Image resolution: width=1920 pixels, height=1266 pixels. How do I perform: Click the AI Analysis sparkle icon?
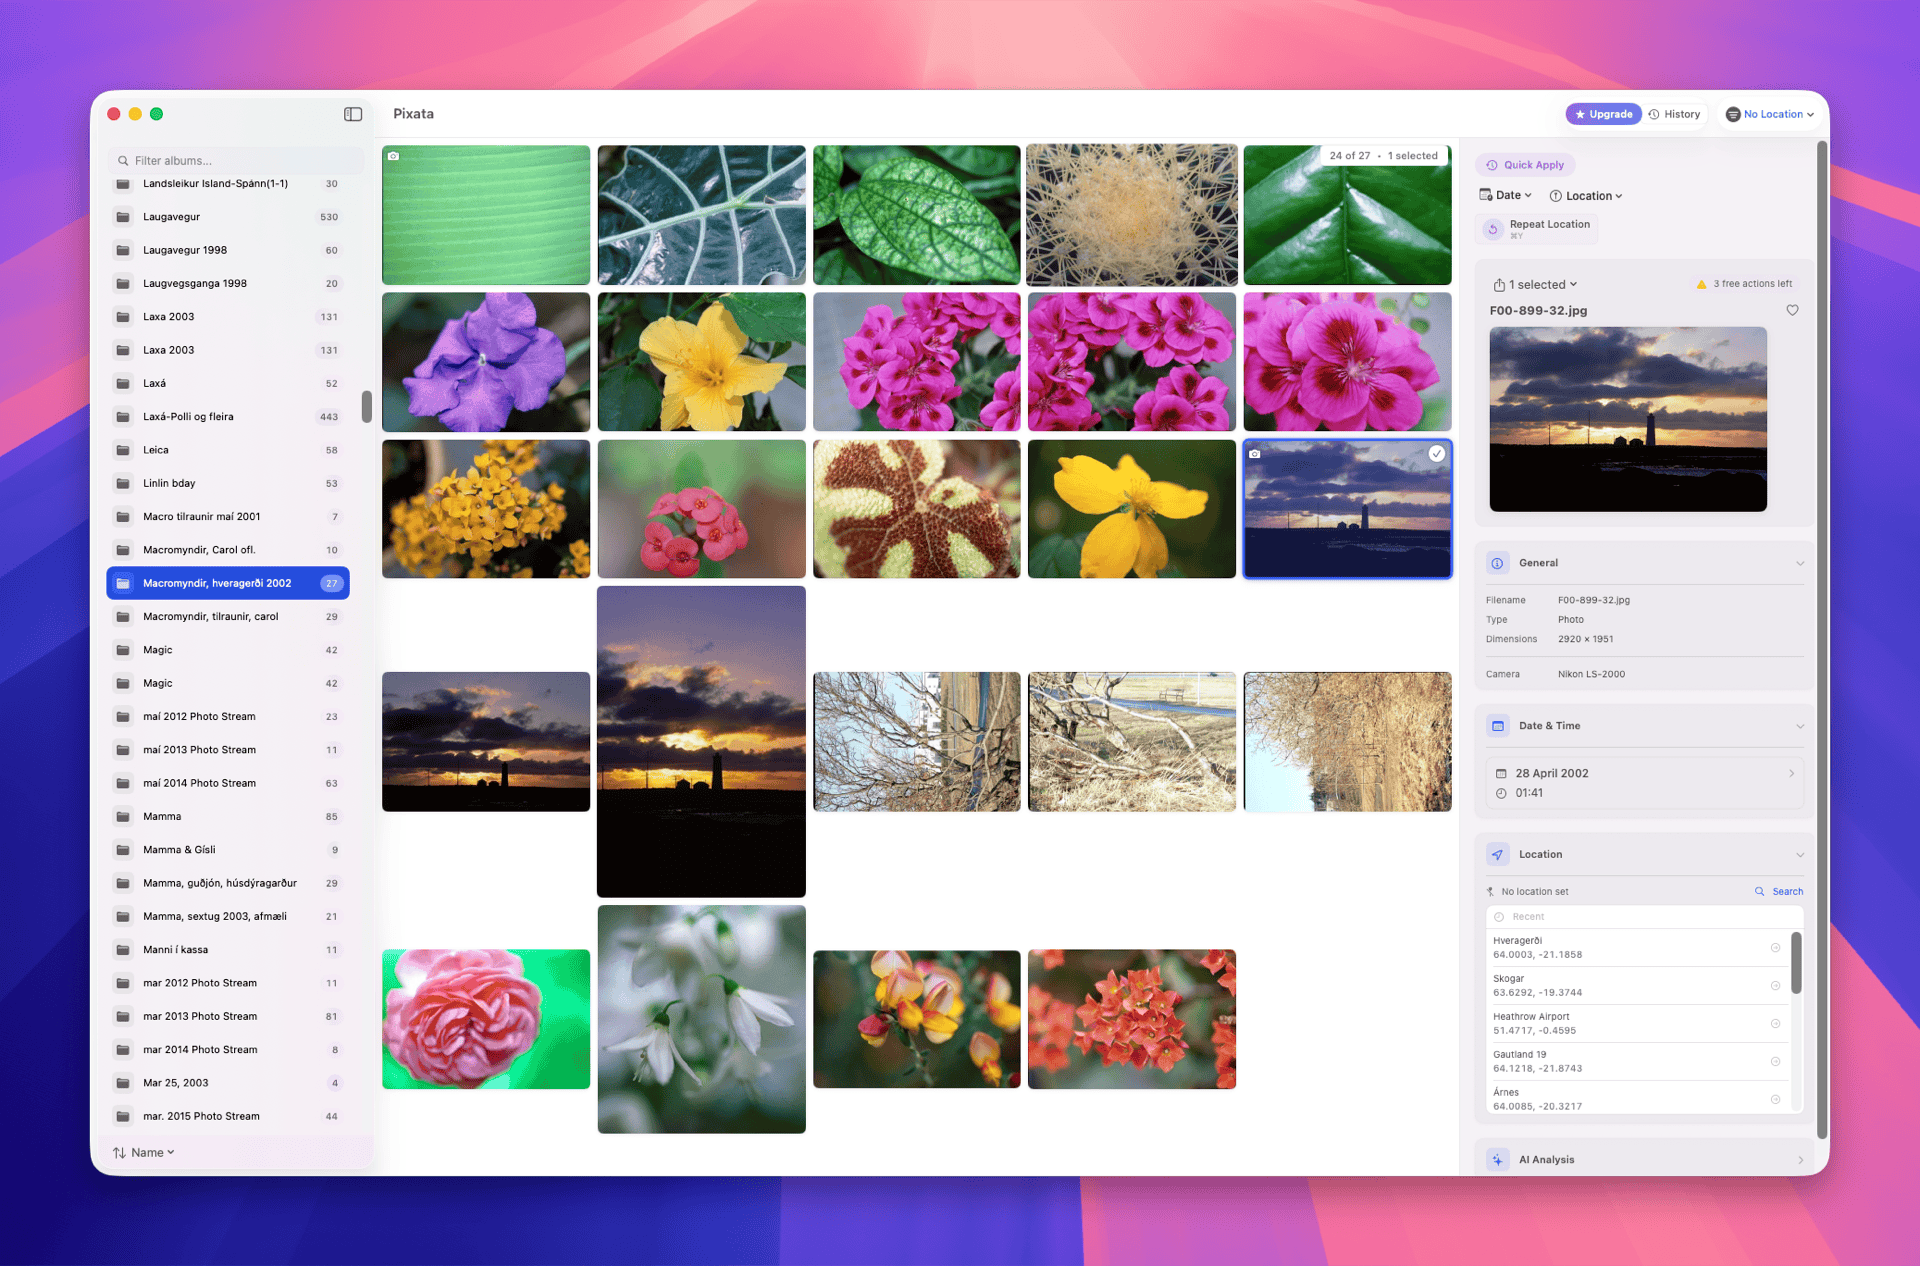click(1497, 1159)
